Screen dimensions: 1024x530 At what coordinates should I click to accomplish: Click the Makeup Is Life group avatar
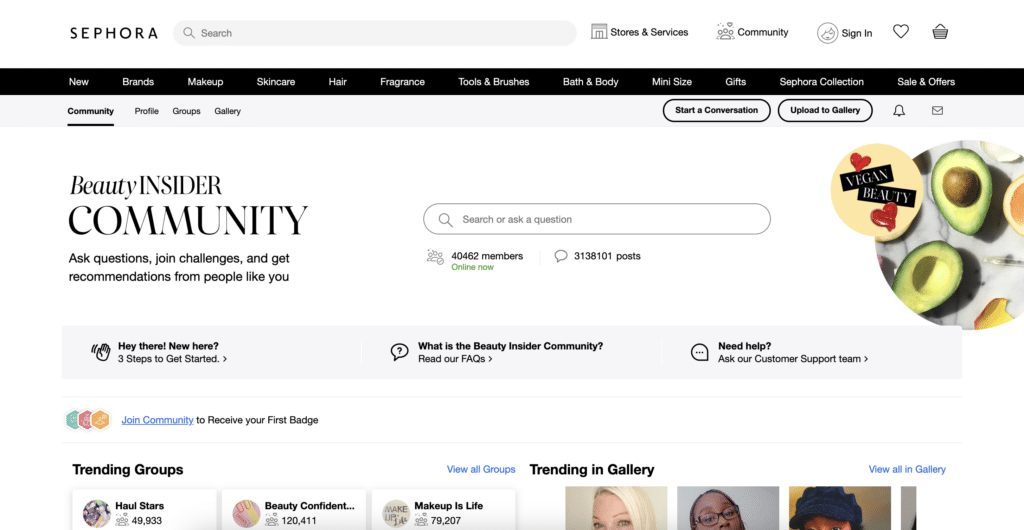click(396, 514)
